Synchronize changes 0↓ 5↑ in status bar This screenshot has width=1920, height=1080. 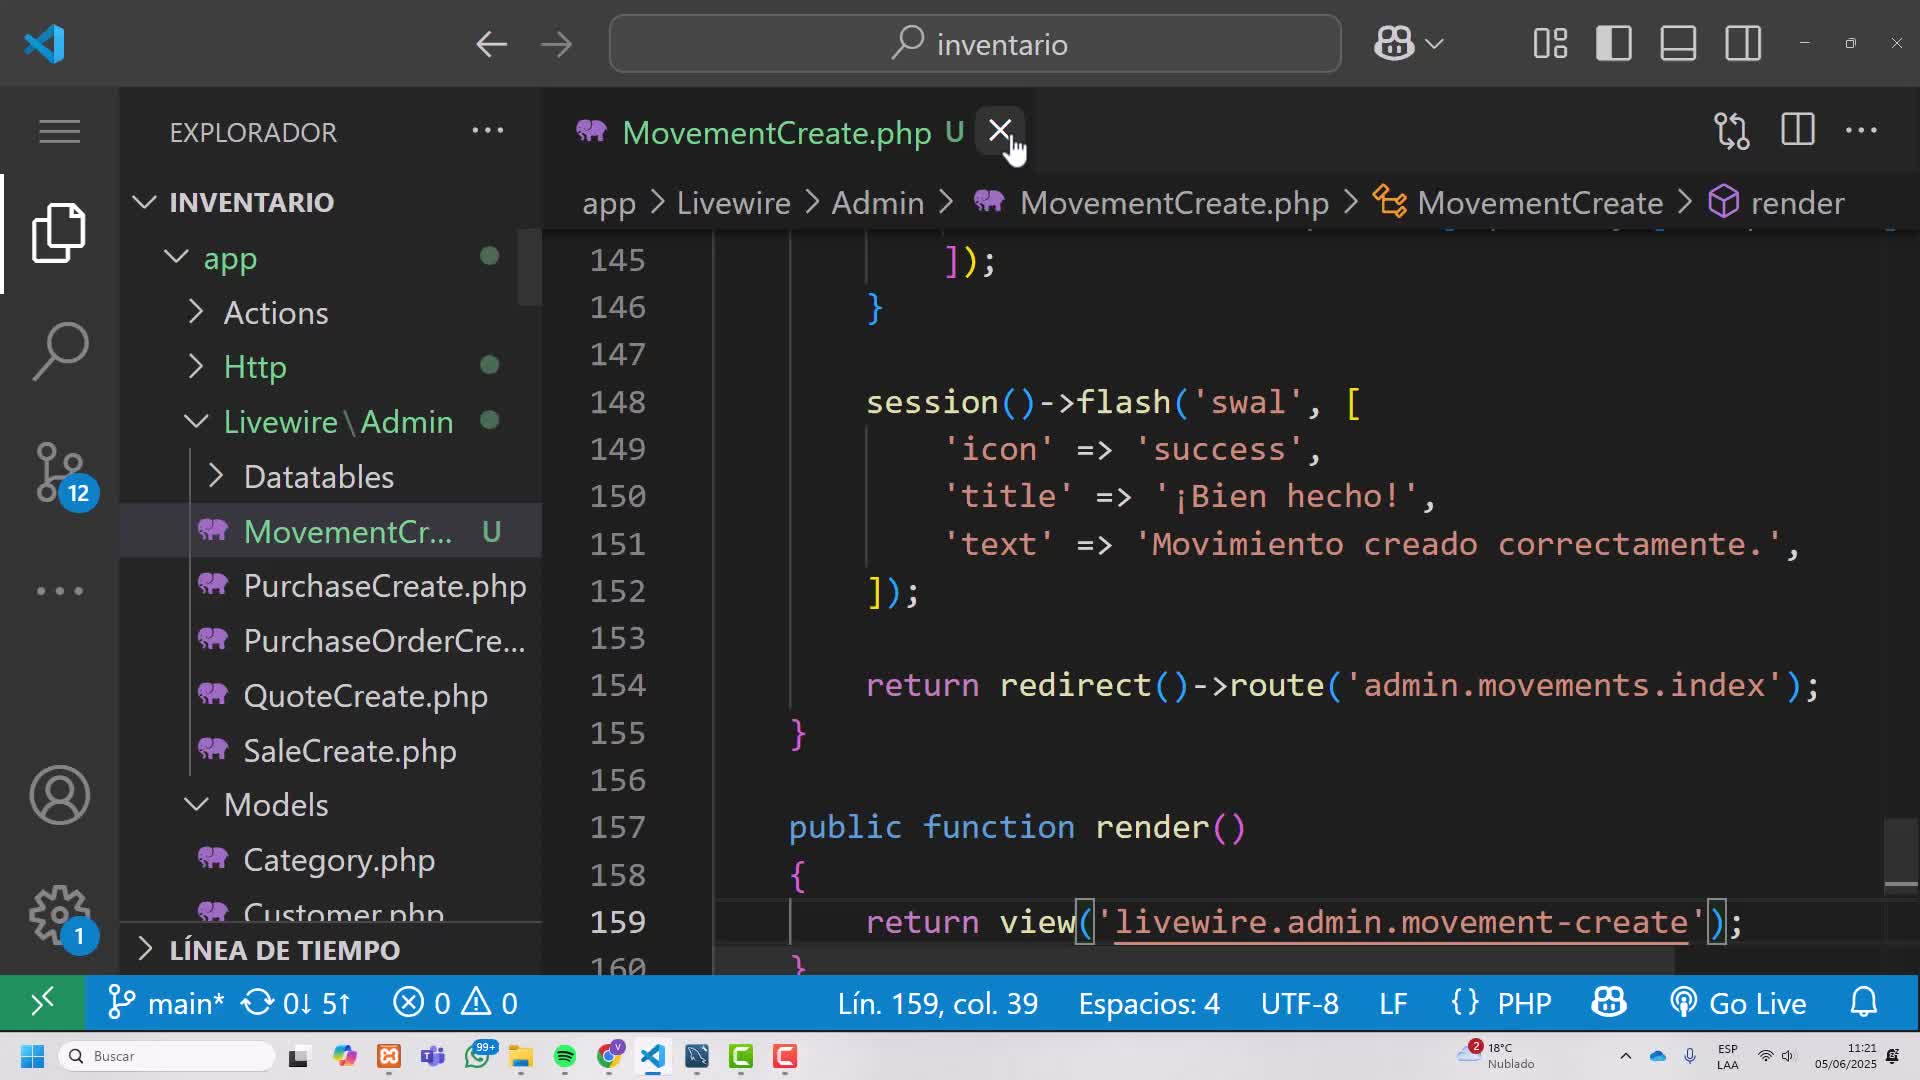point(297,1003)
